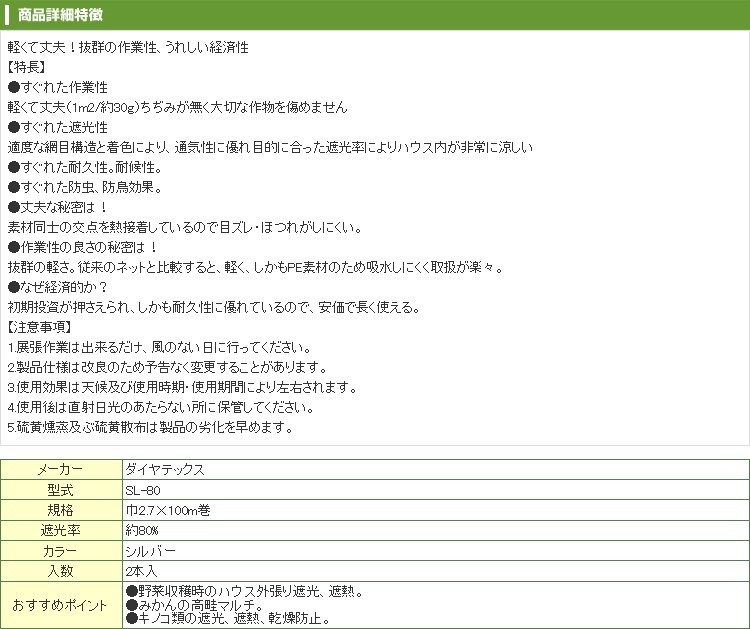750x629 pixels.
Task: Click the bullet ●すぐれた作業性
Action: click(58, 88)
